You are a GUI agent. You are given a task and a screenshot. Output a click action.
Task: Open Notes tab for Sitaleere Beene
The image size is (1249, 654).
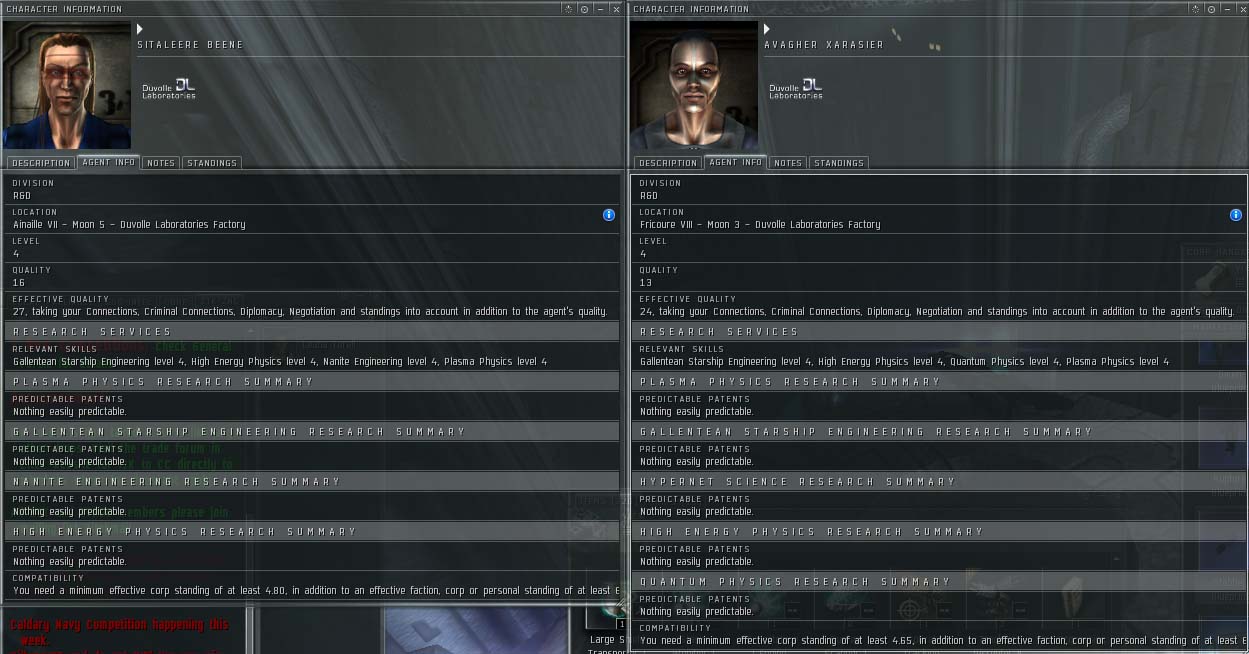coord(160,163)
